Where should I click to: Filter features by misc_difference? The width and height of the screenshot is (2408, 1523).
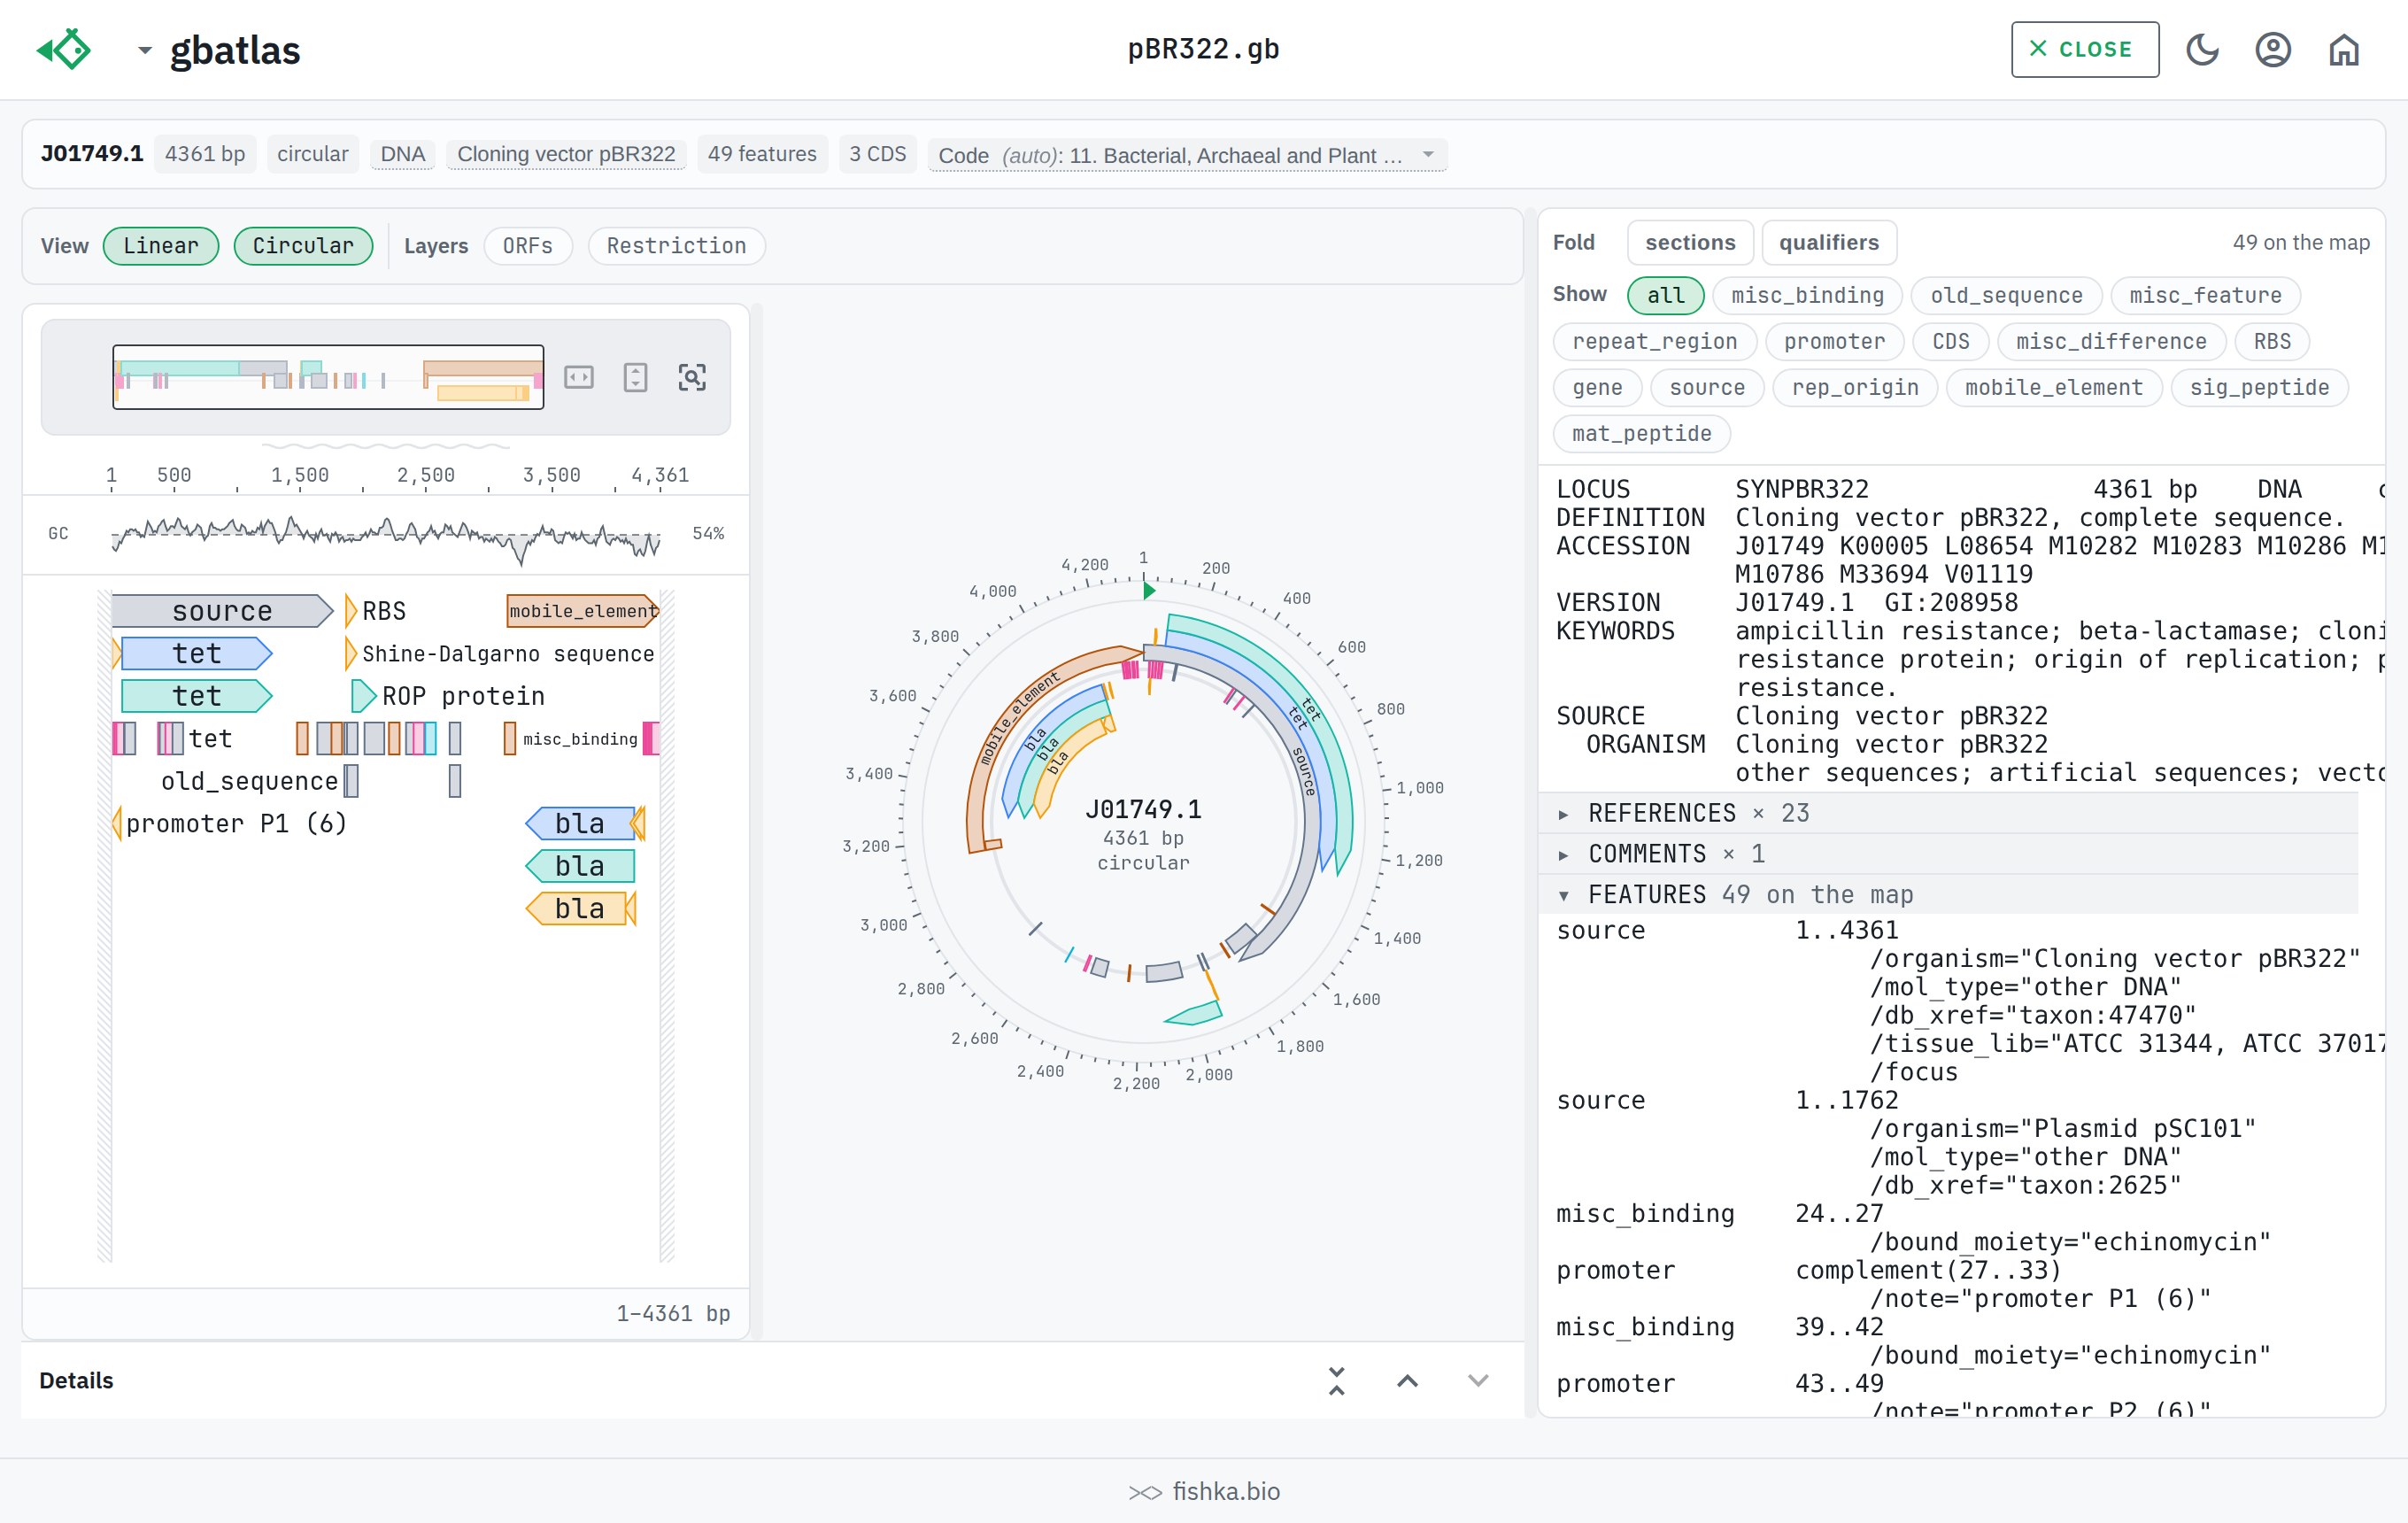[2111, 342]
